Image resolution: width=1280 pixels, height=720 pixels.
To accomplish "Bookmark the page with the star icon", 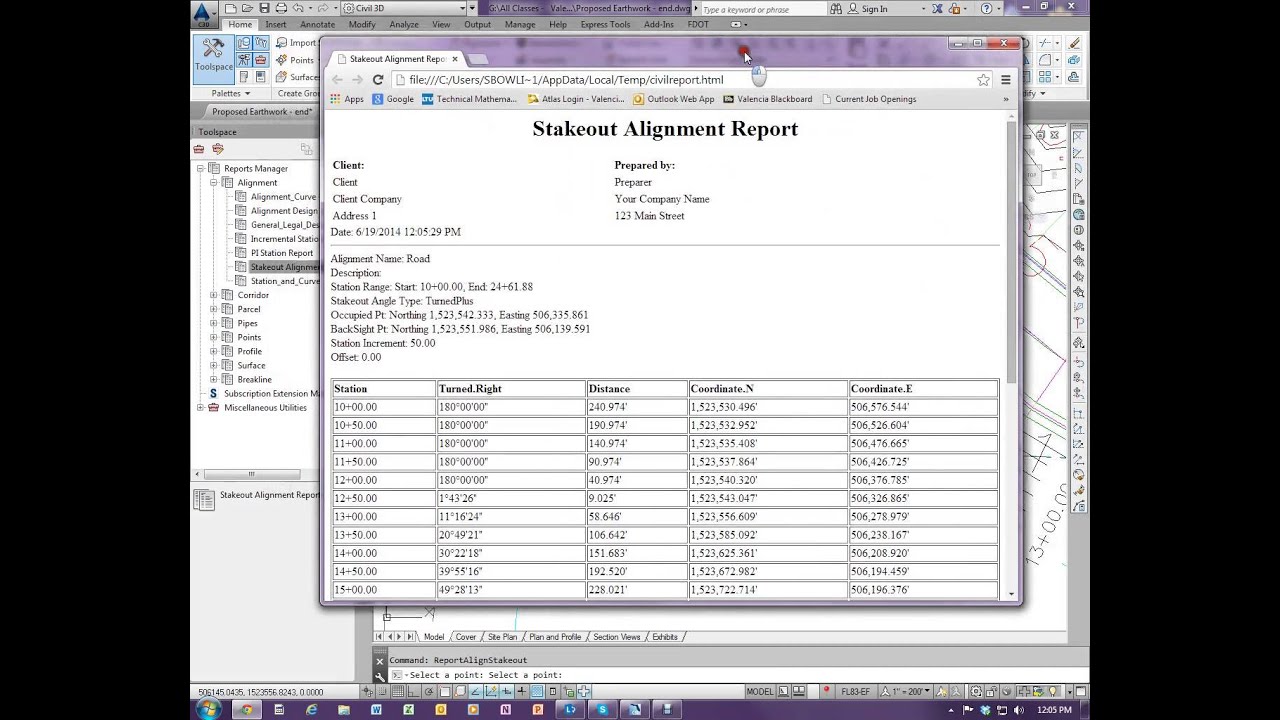I will [x=983, y=80].
